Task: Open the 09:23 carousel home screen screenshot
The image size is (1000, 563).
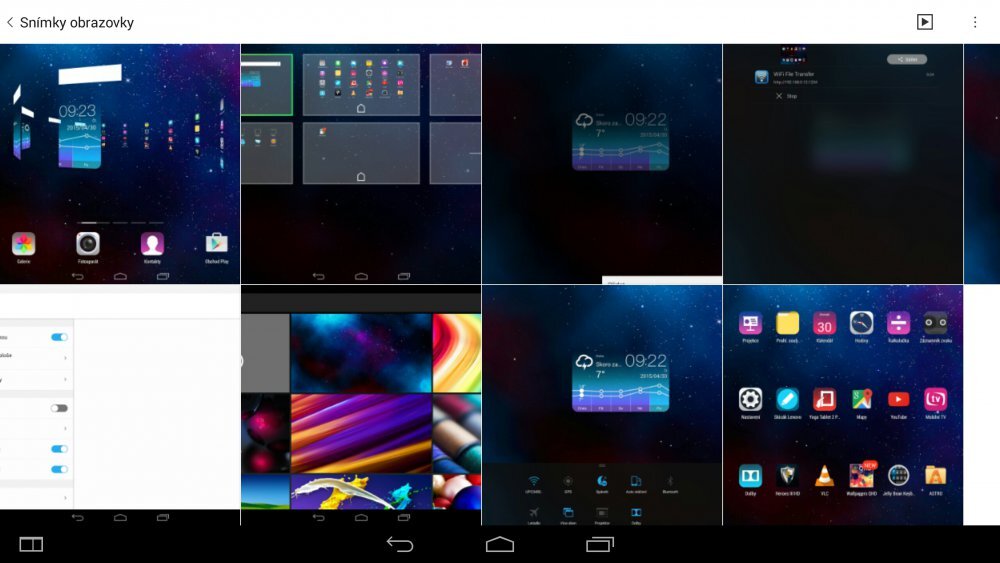Action: pos(120,164)
